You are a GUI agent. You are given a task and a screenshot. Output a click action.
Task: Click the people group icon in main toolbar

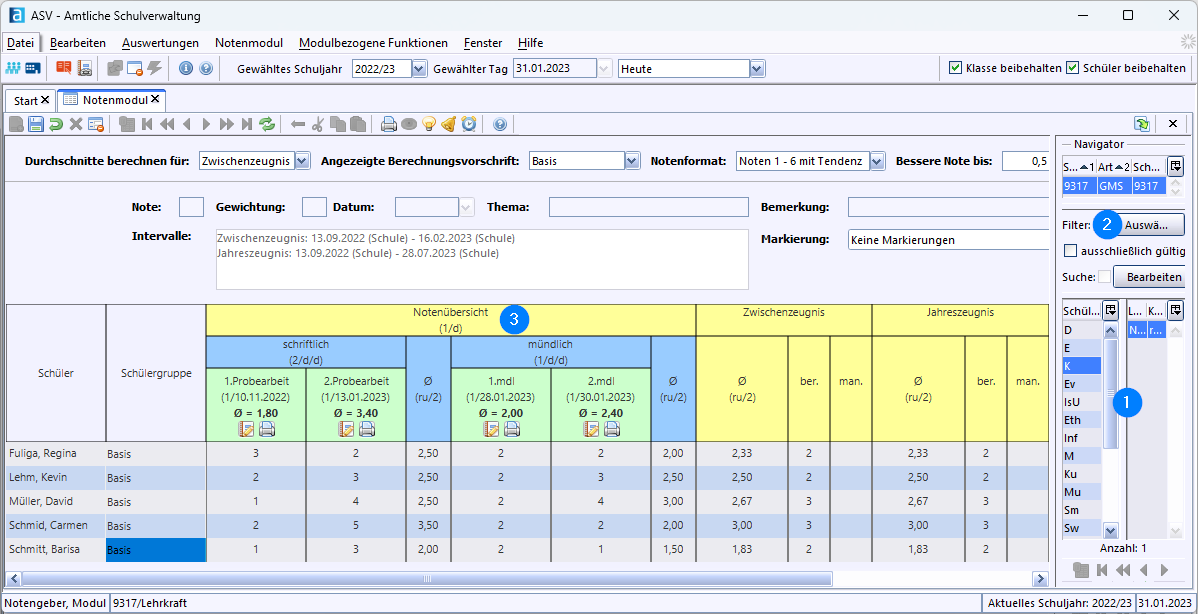12,69
